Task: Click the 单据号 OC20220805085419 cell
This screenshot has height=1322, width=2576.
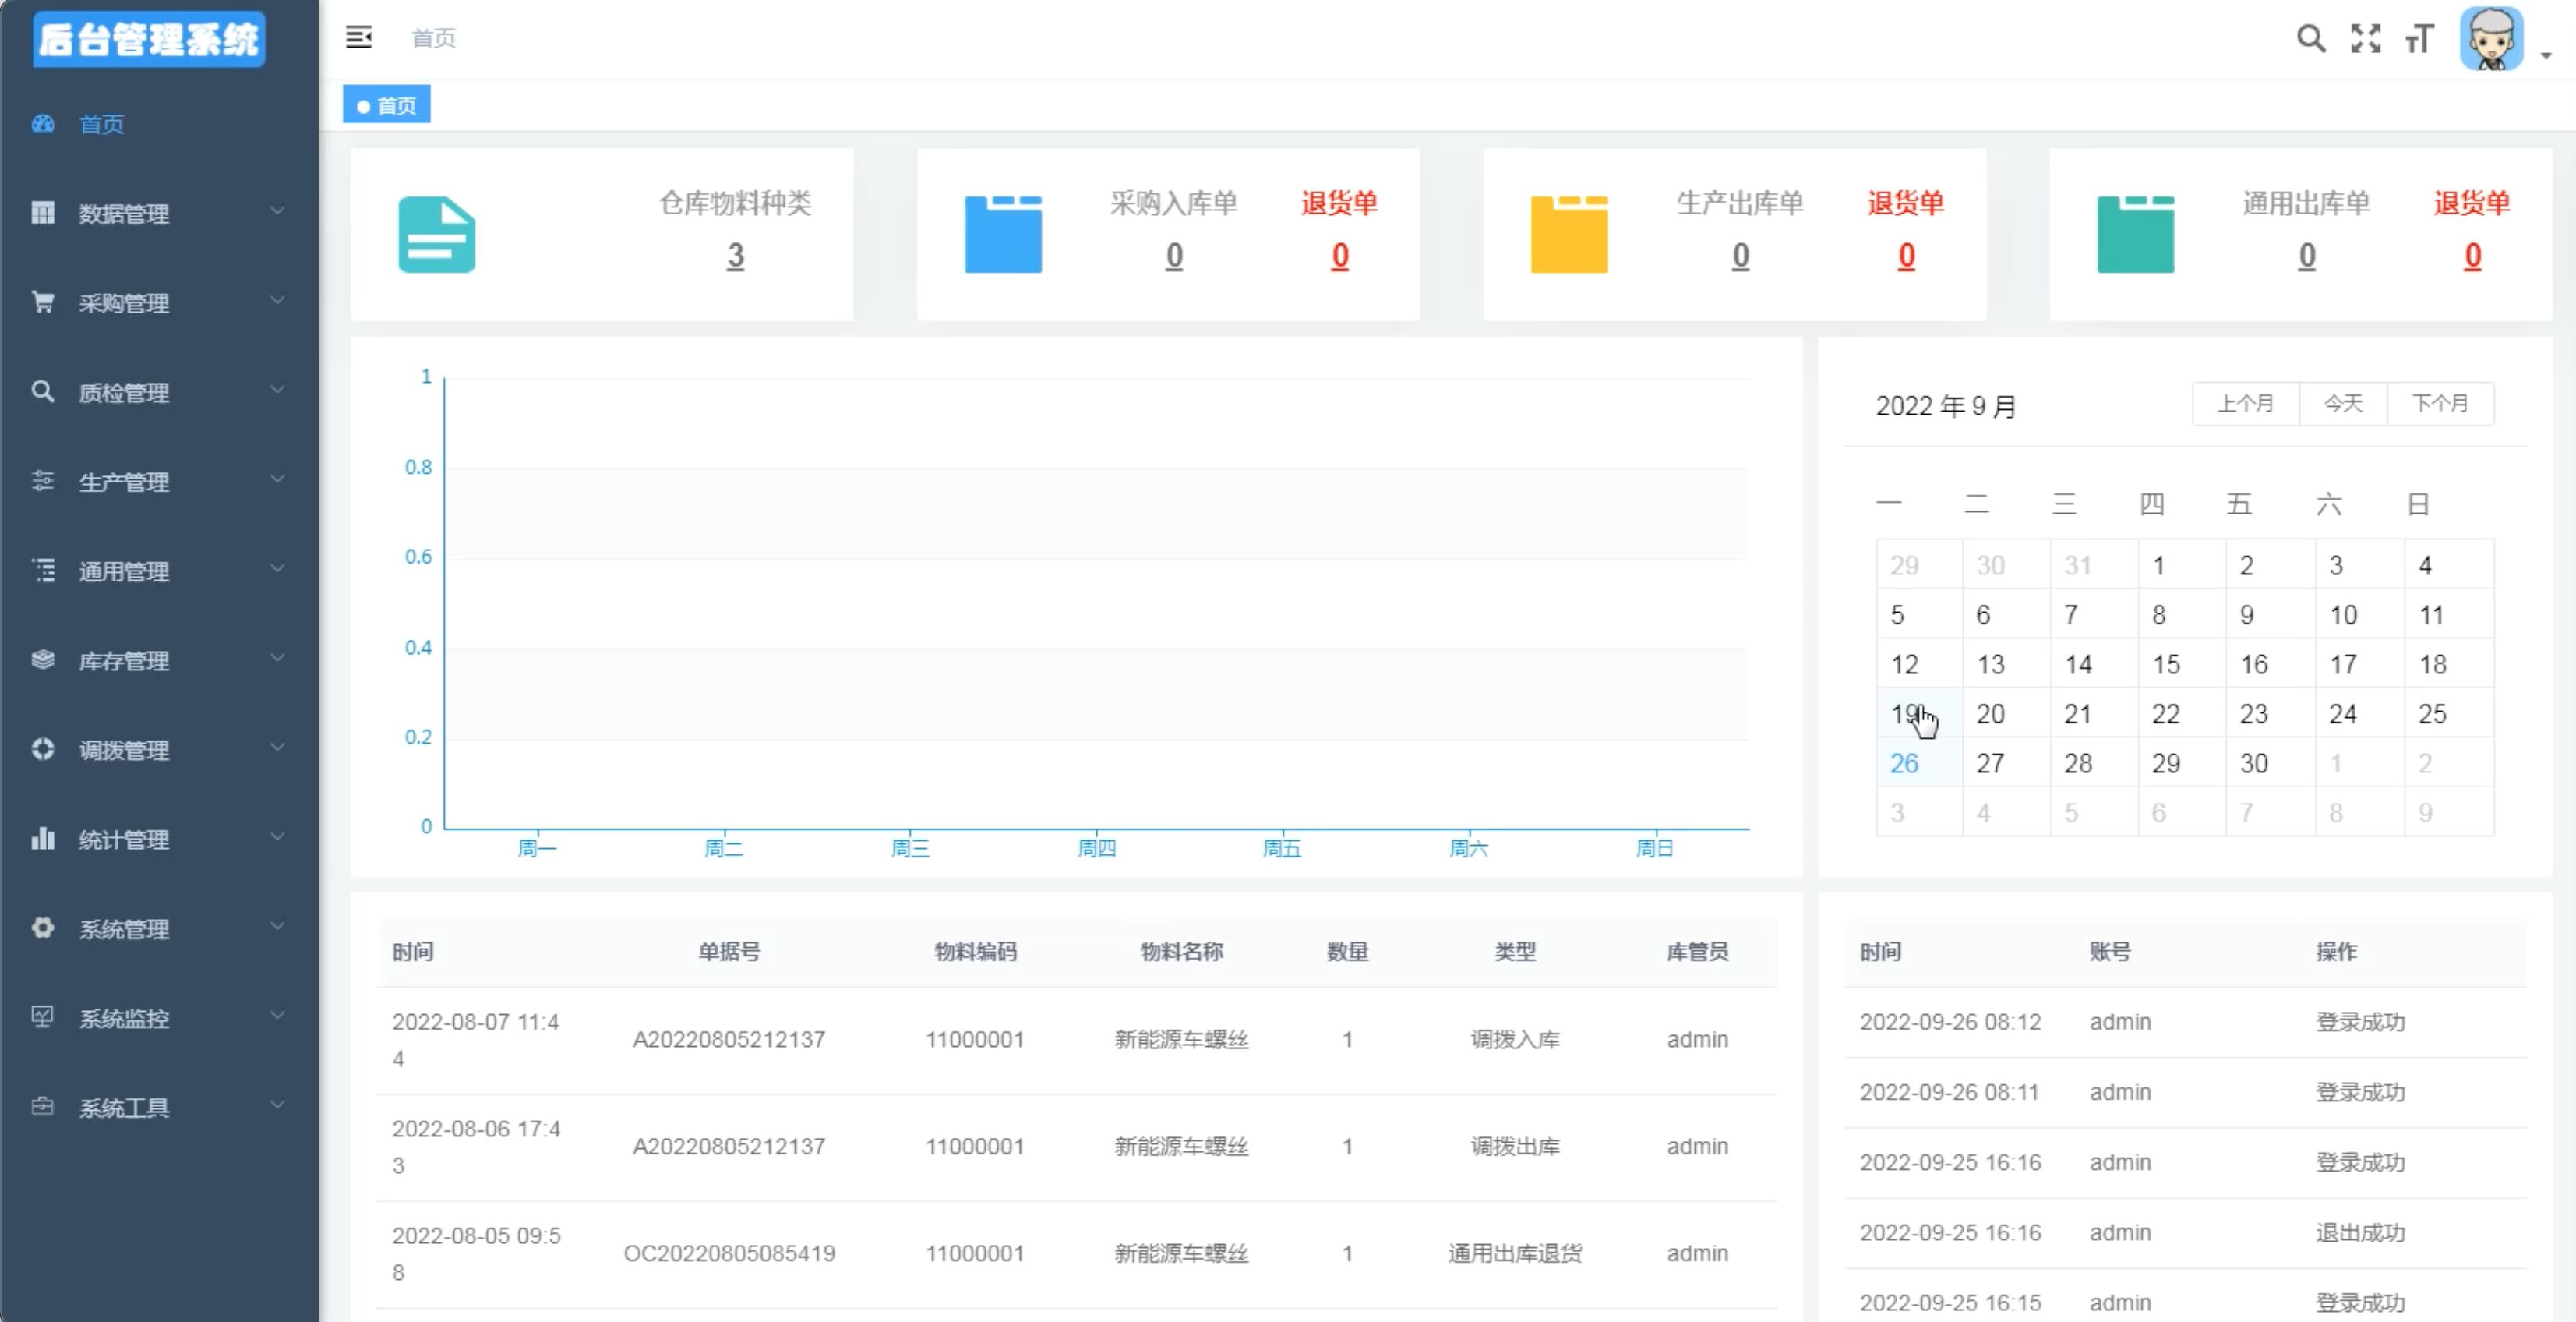Action: click(729, 1253)
